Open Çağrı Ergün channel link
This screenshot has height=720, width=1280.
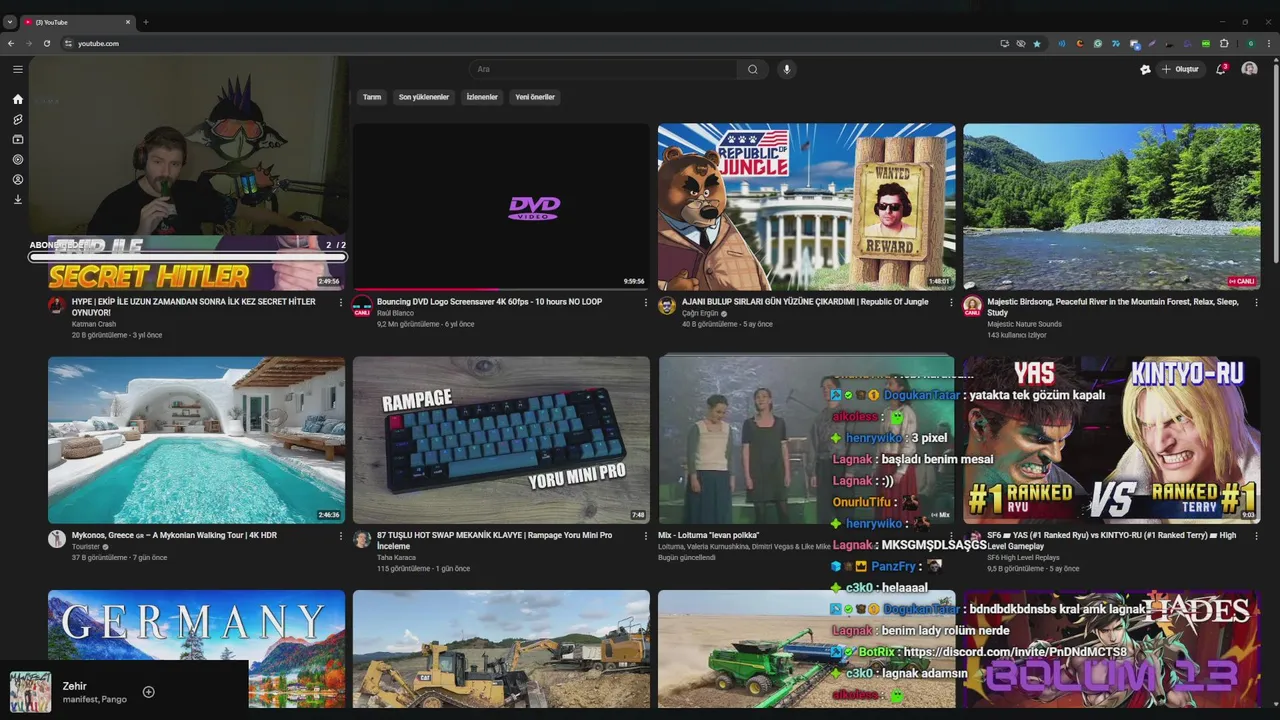point(700,313)
